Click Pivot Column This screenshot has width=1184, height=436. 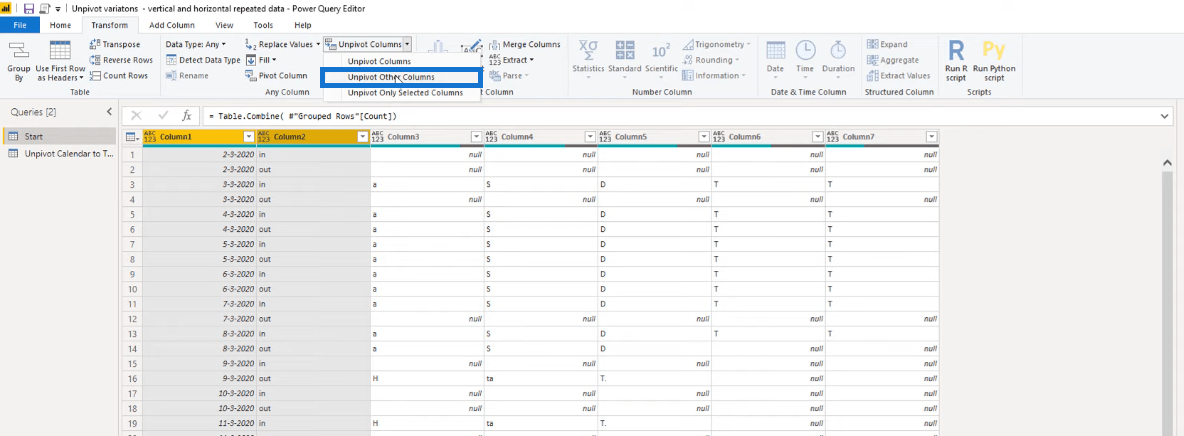pyautogui.click(x=276, y=76)
